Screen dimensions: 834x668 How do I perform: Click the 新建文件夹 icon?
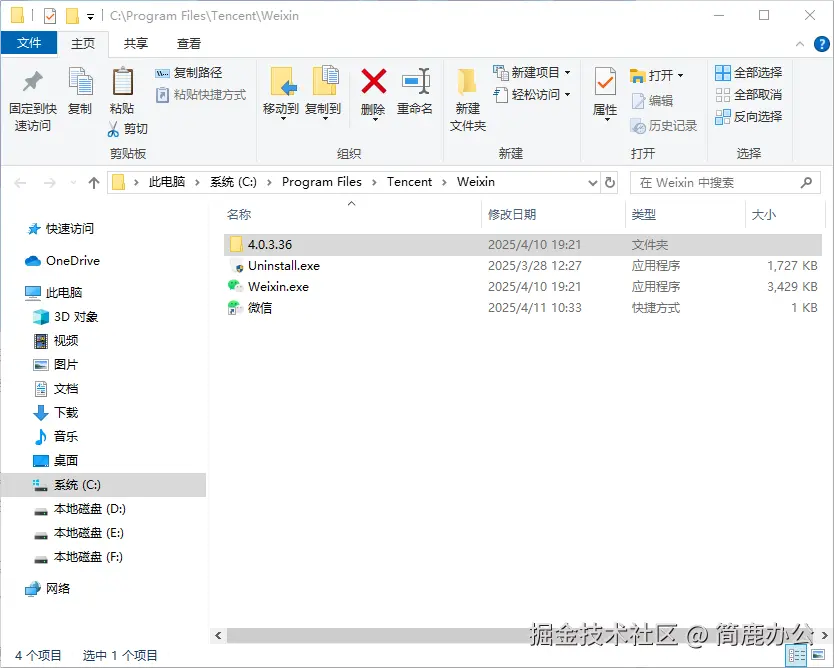(x=468, y=82)
